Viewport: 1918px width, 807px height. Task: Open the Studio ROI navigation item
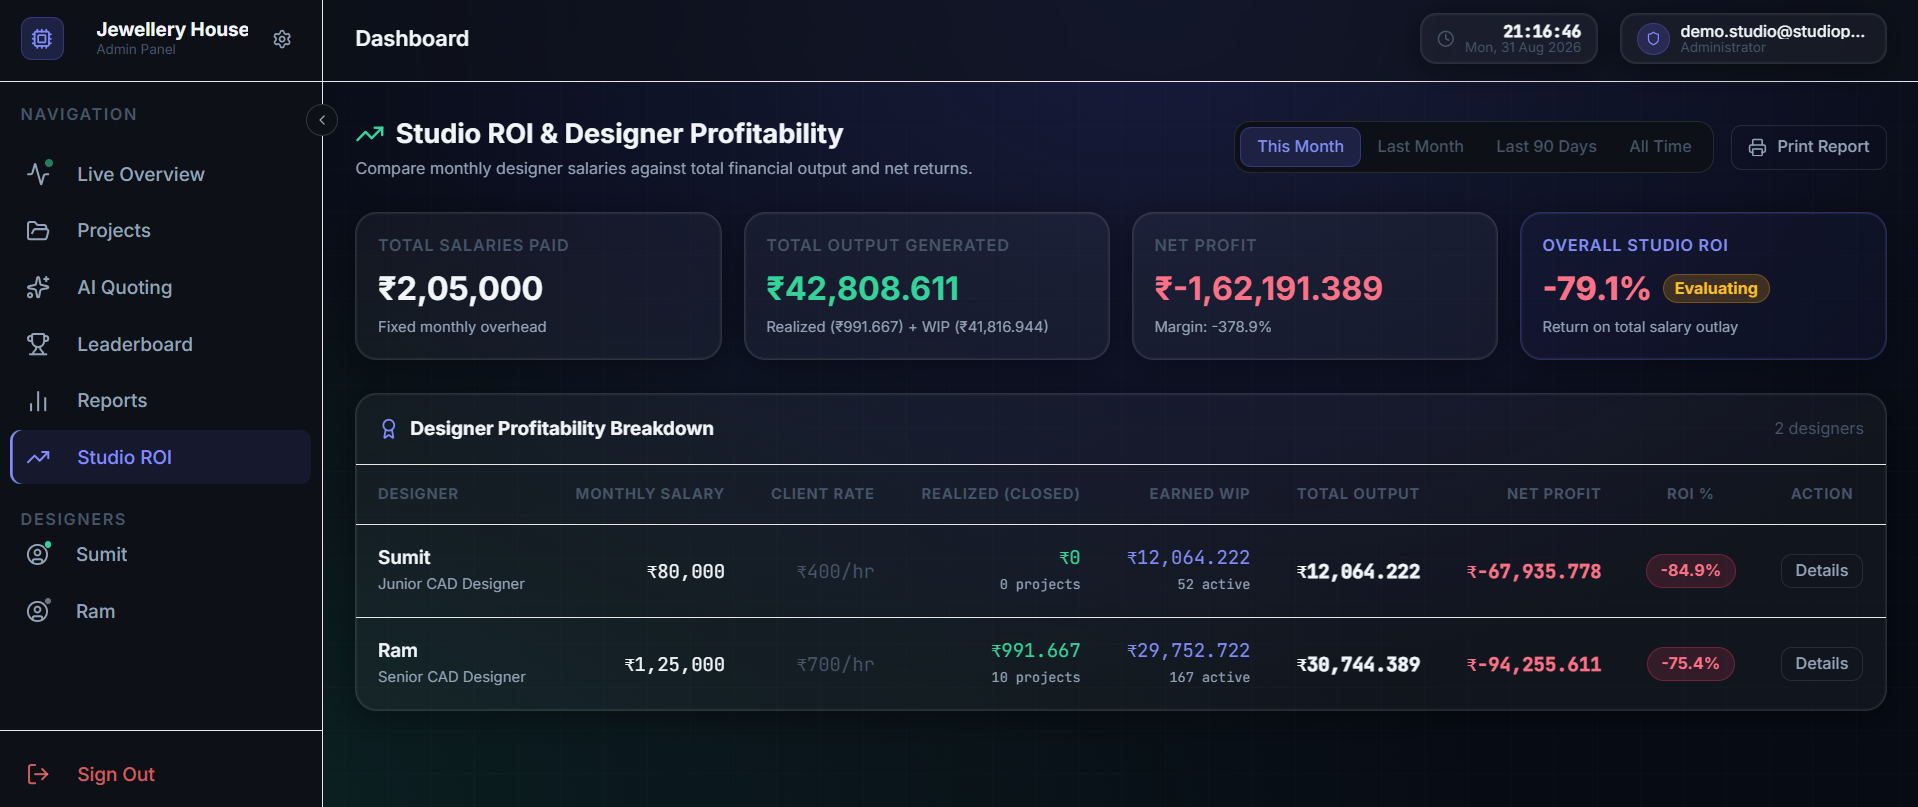[161, 457]
